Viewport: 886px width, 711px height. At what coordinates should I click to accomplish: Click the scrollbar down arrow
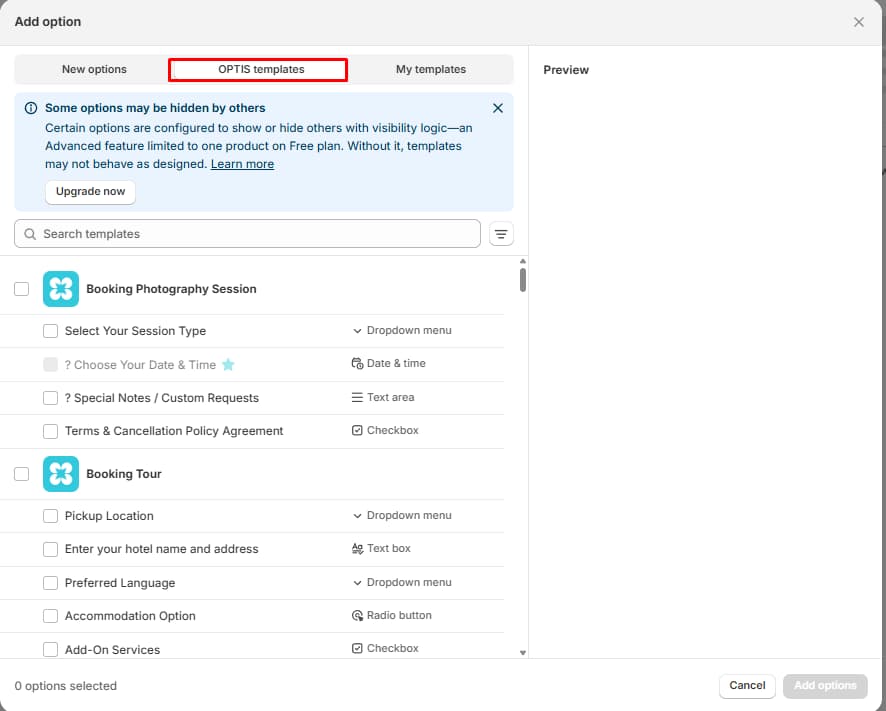click(x=523, y=653)
